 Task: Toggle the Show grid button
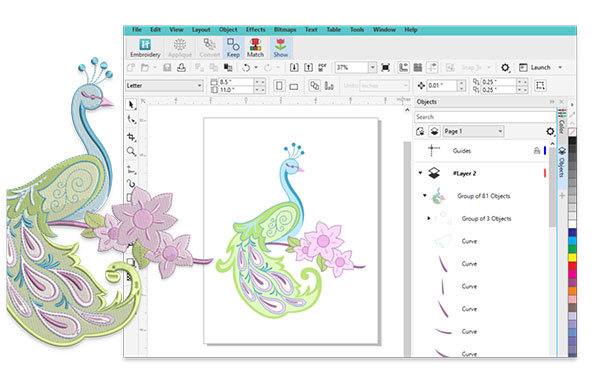pos(418,68)
